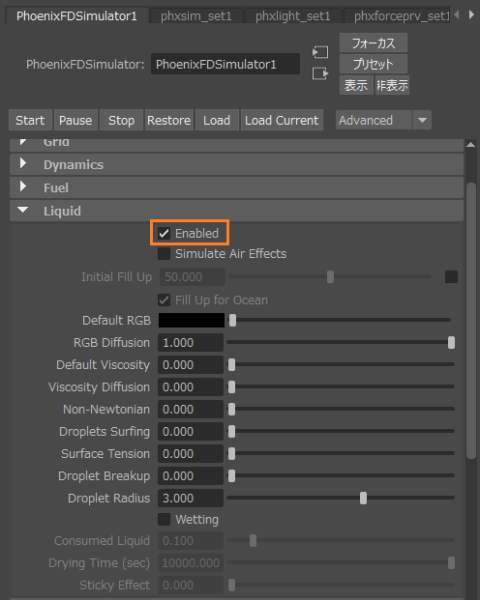The height and width of the screenshot is (600, 480).
Task: Expand the Fuel section
Action: coord(237,188)
